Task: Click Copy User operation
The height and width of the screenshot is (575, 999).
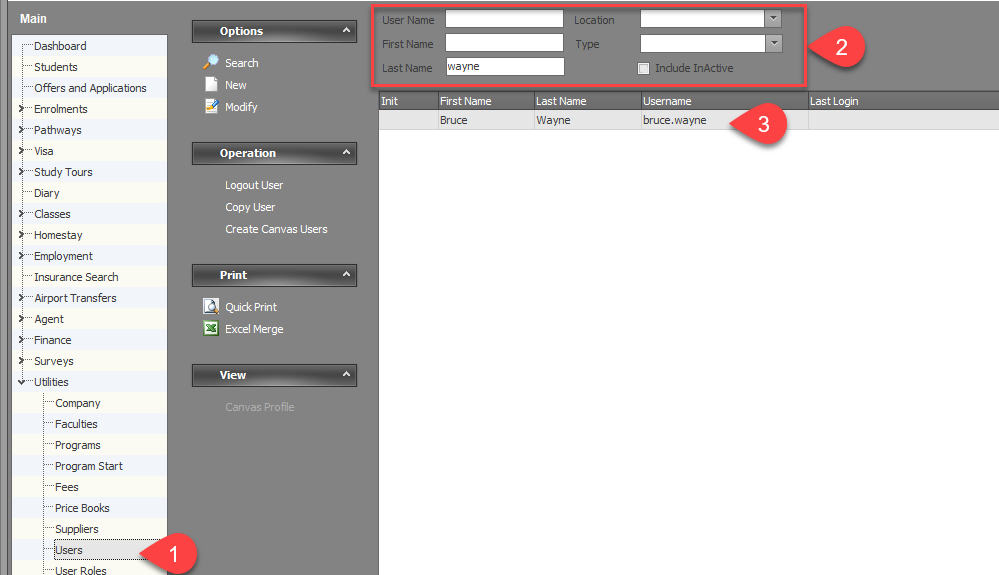Action: click(250, 207)
